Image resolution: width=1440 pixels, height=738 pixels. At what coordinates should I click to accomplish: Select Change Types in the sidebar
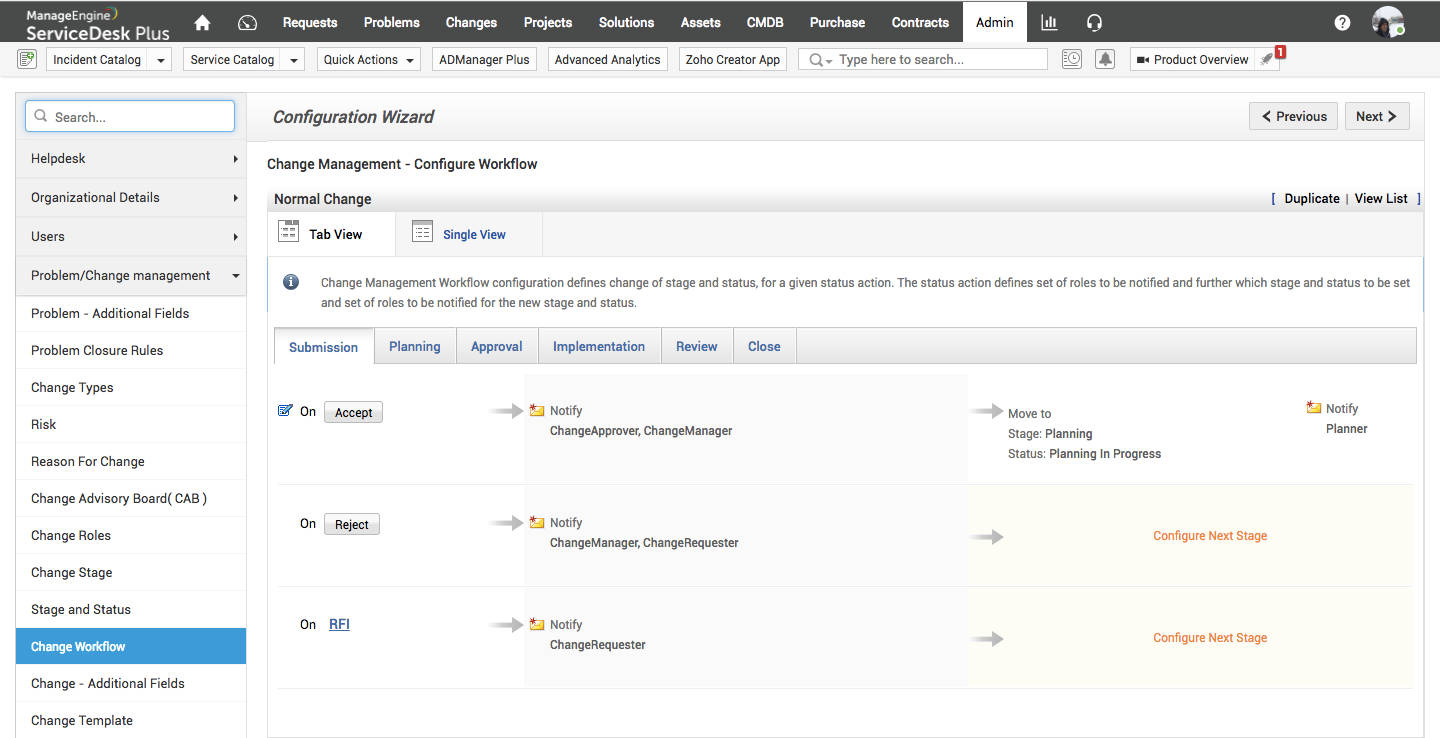(72, 387)
